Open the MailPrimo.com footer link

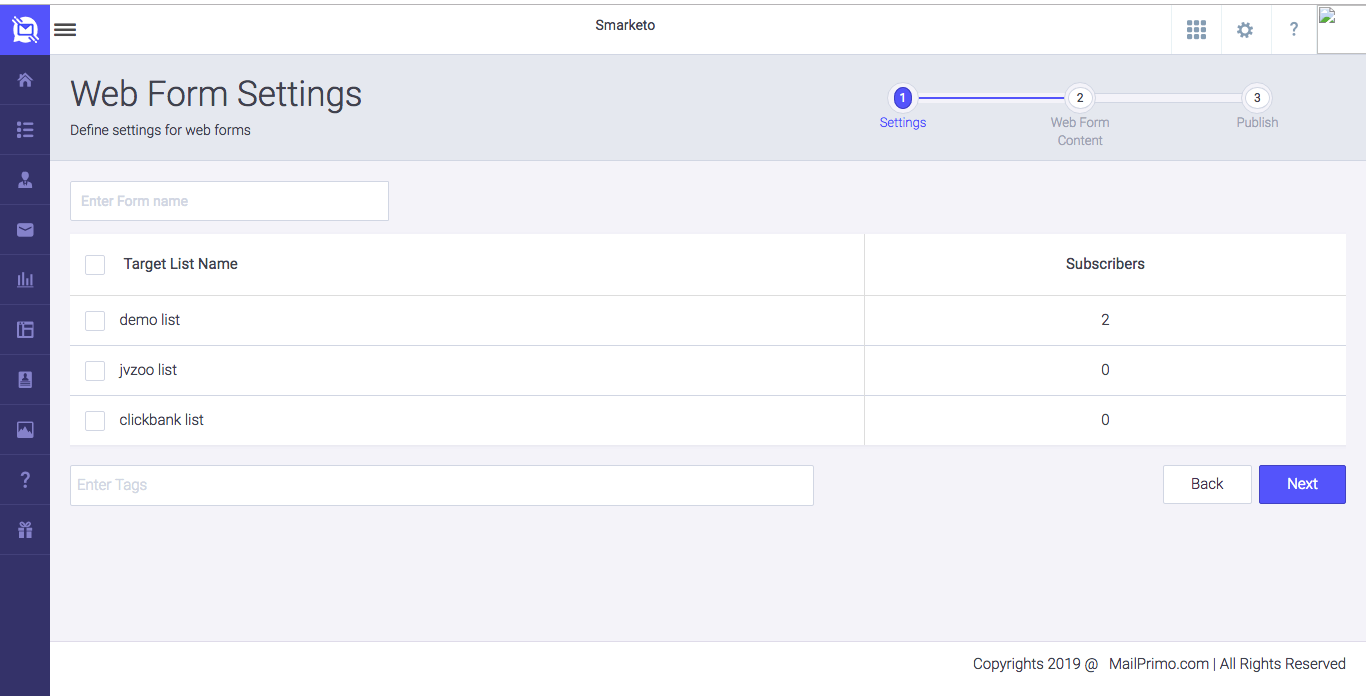(1158, 664)
